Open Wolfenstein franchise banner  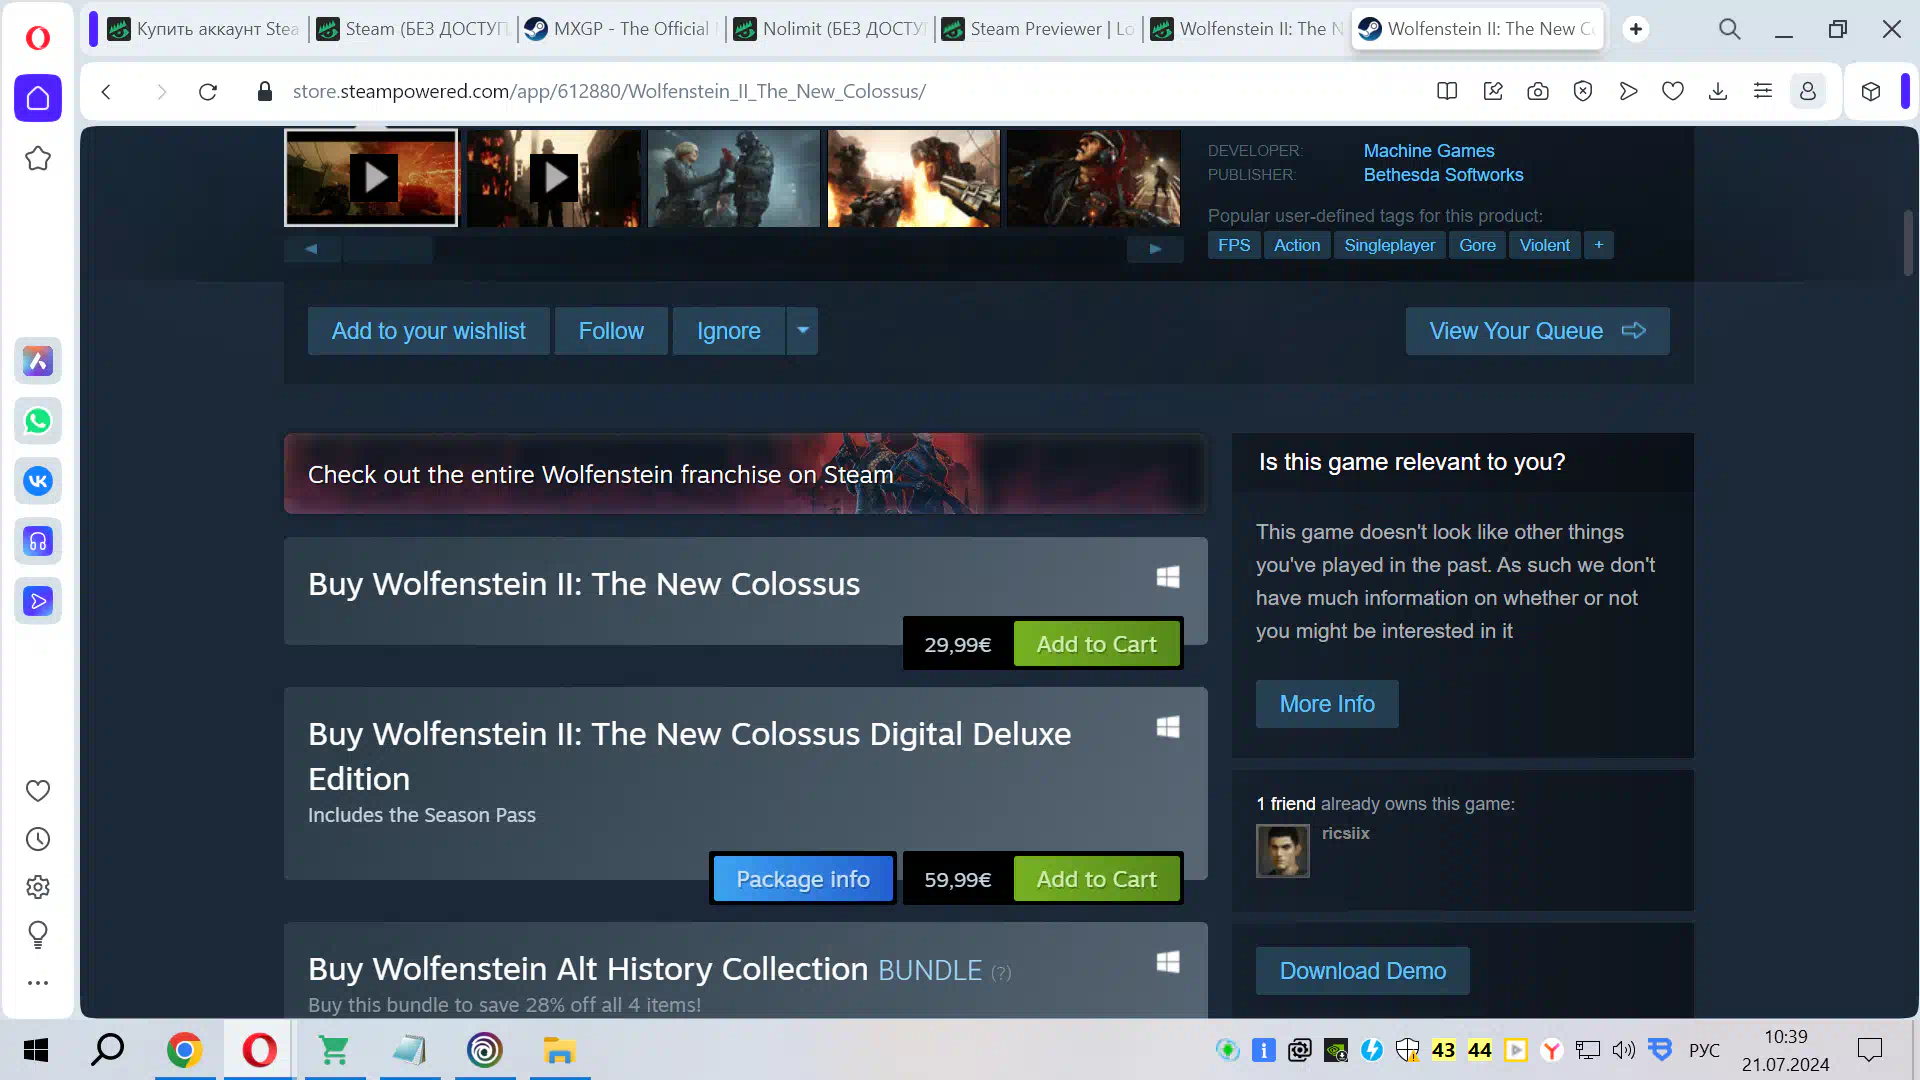pos(745,474)
